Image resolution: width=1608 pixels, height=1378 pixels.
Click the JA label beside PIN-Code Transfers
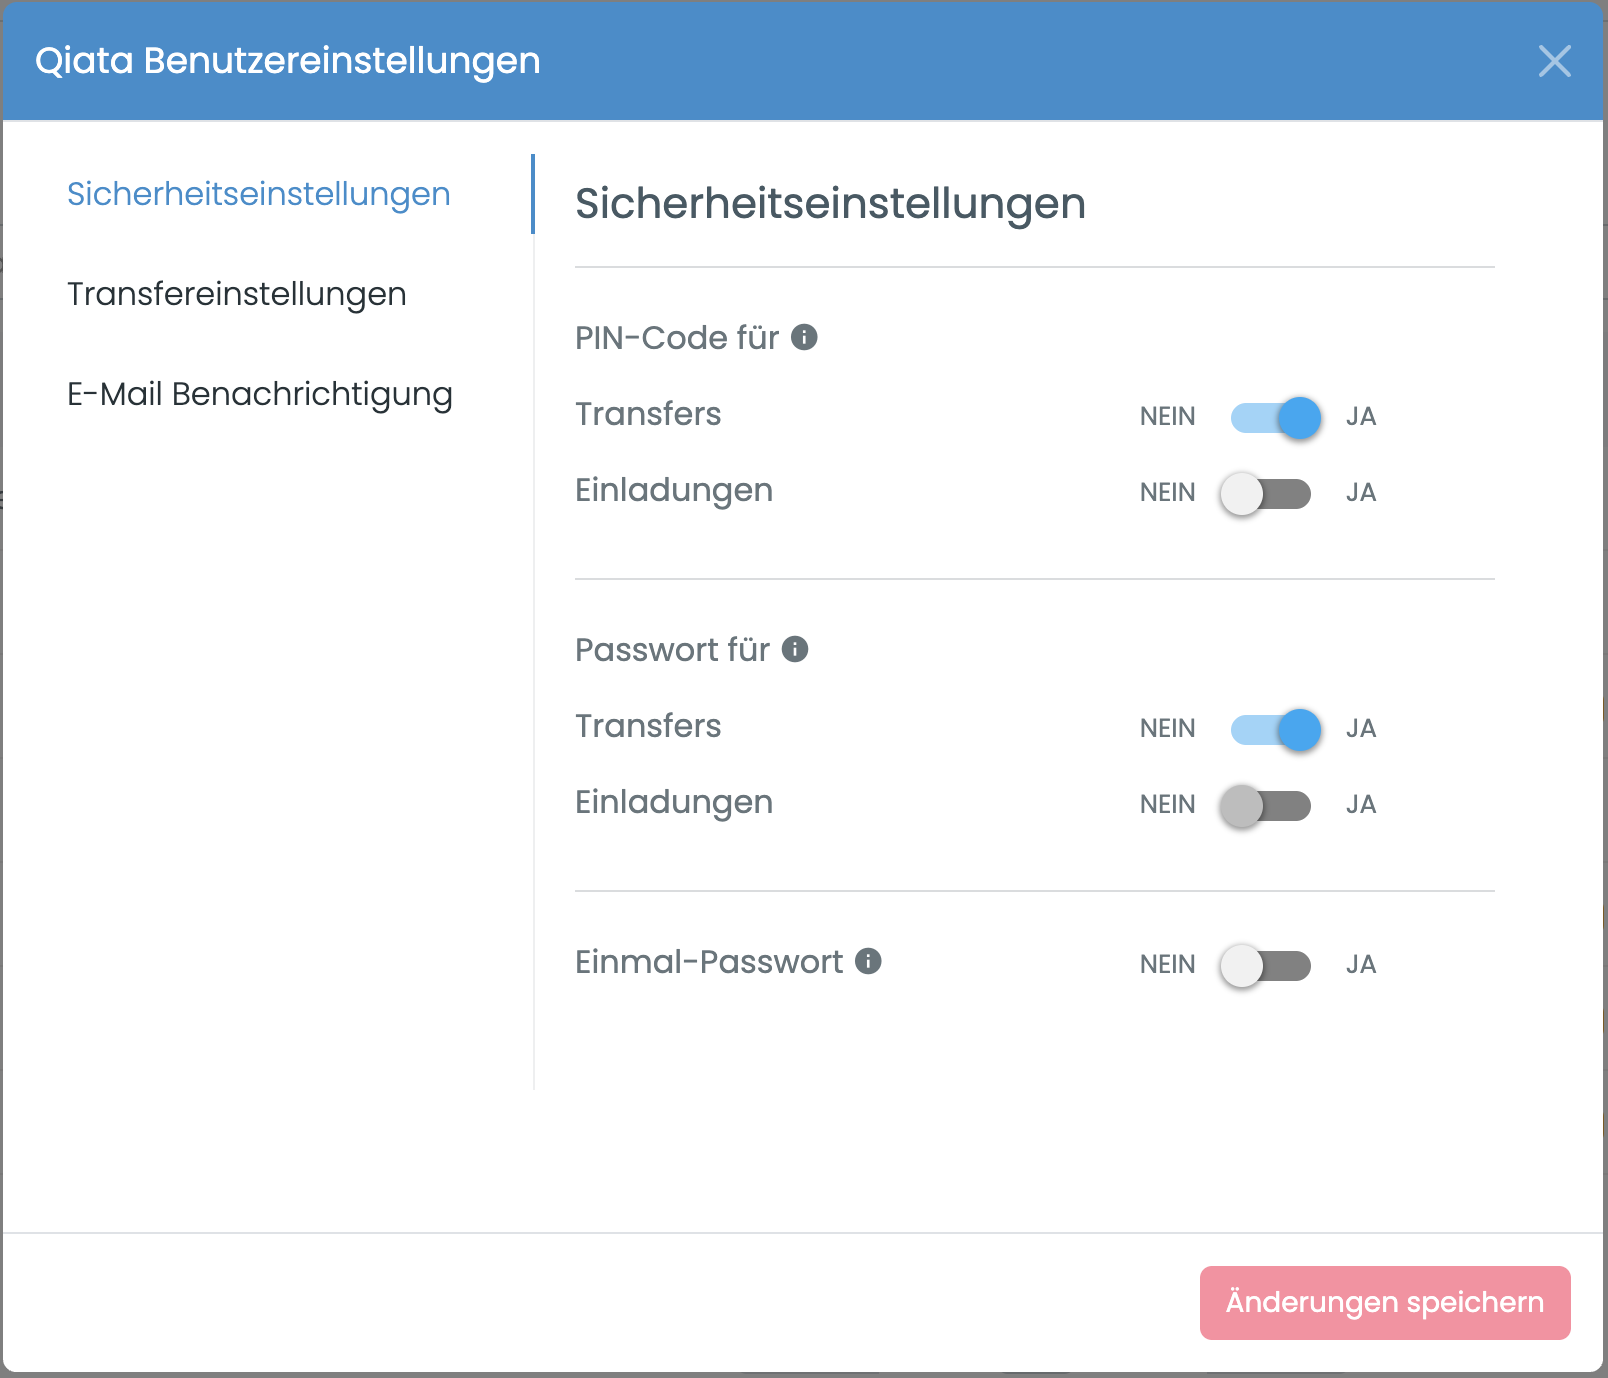point(1363,416)
